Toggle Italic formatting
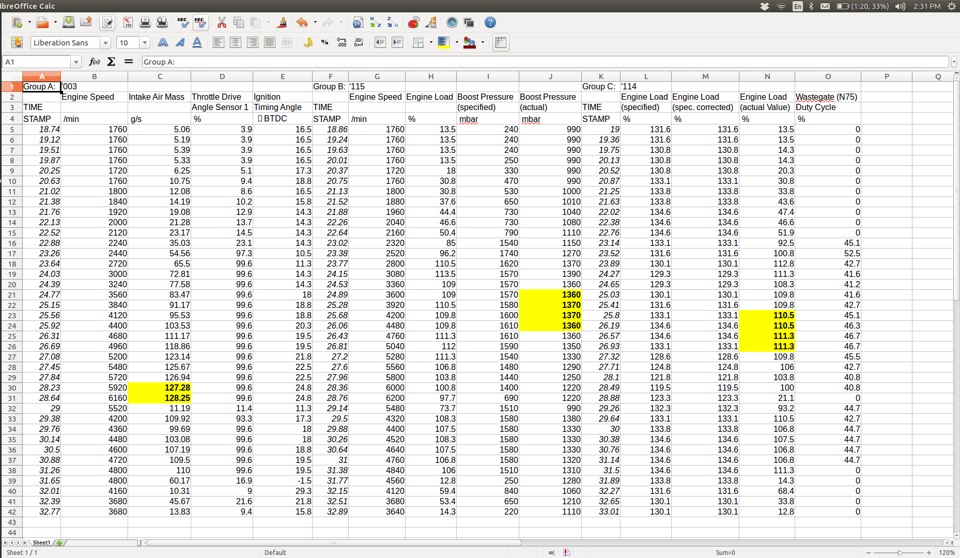Viewport: 960px width, 558px height. 180,43
